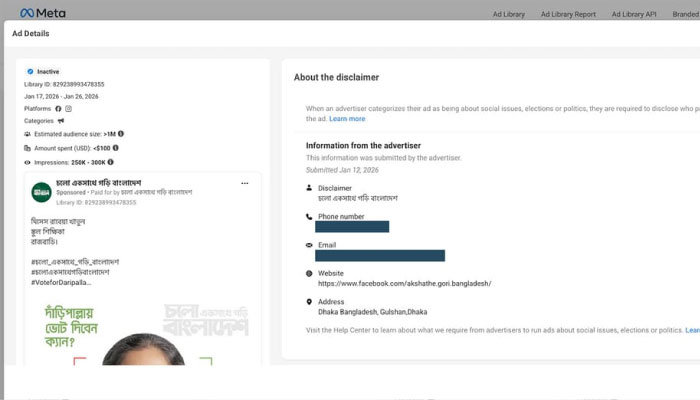This screenshot has width=700, height=400.
Task: Open the Paid for by advertiser link
Action: click(157, 192)
